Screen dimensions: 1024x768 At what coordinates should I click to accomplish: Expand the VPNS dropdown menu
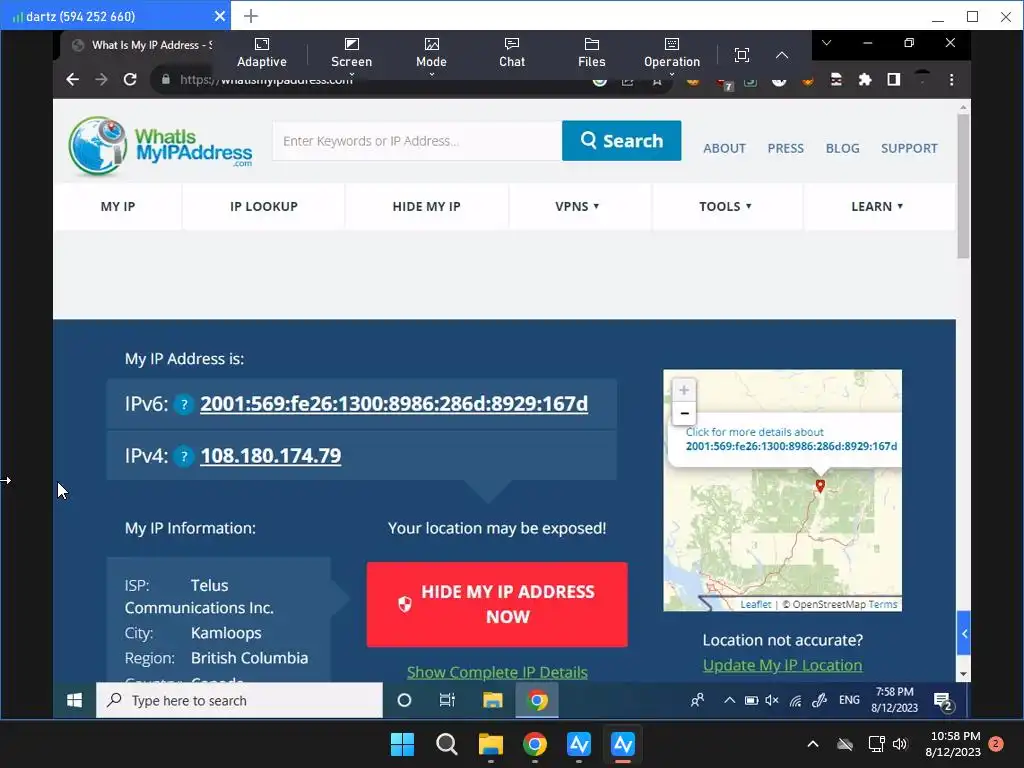coord(578,206)
